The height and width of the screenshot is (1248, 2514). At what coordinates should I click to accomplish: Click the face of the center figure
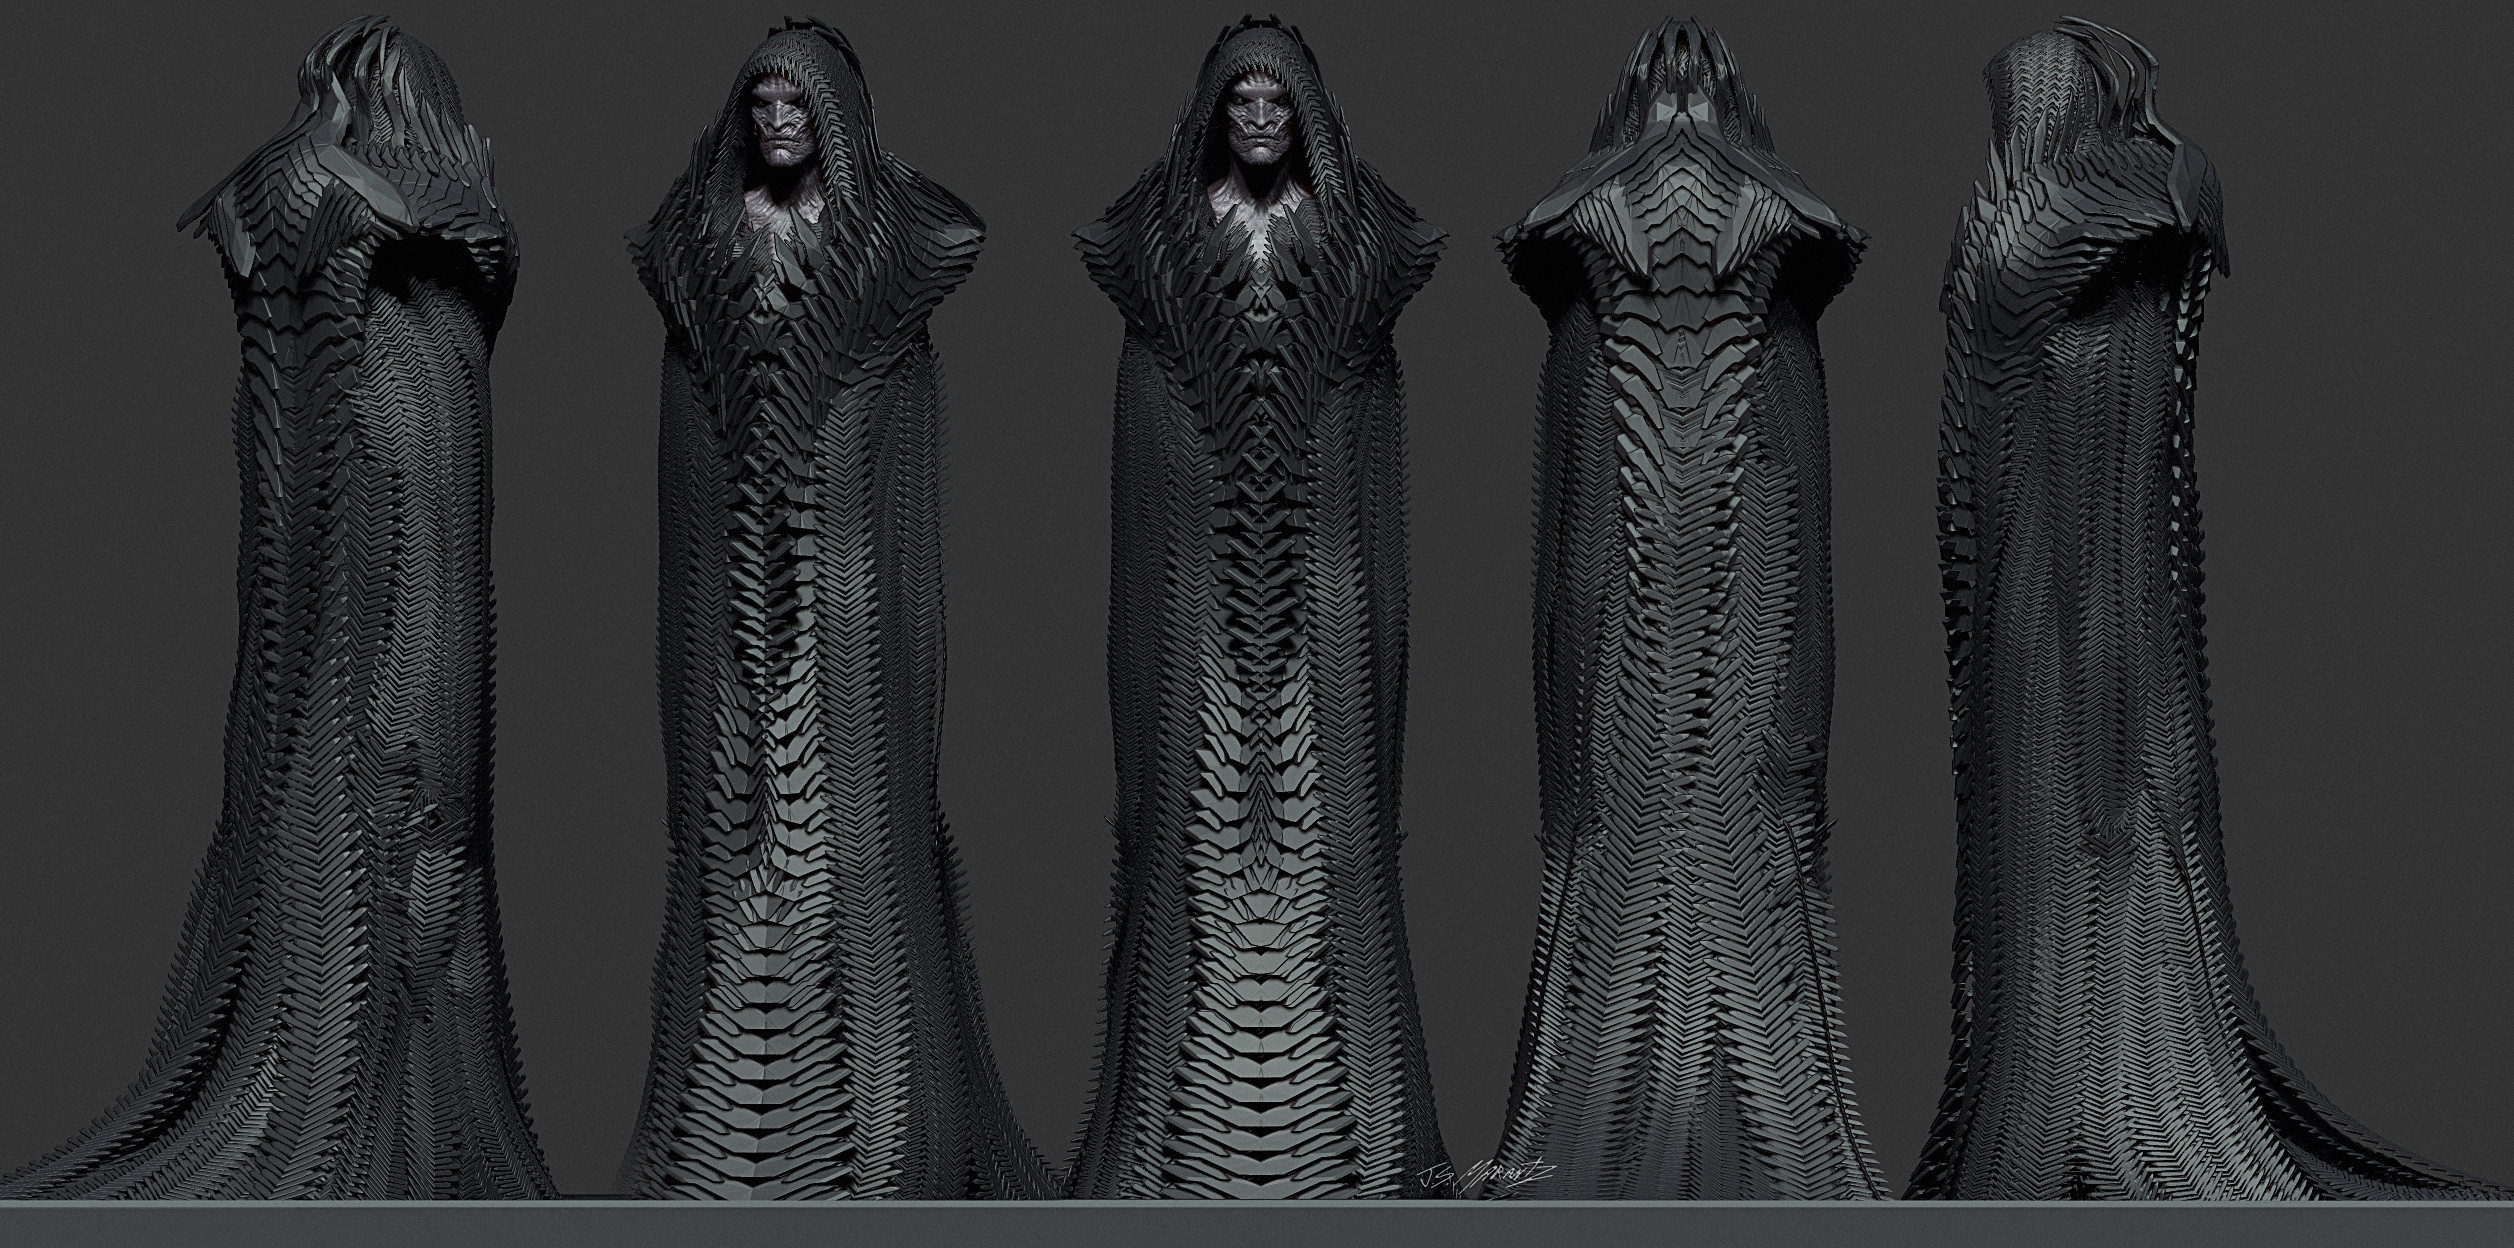click(1258, 122)
